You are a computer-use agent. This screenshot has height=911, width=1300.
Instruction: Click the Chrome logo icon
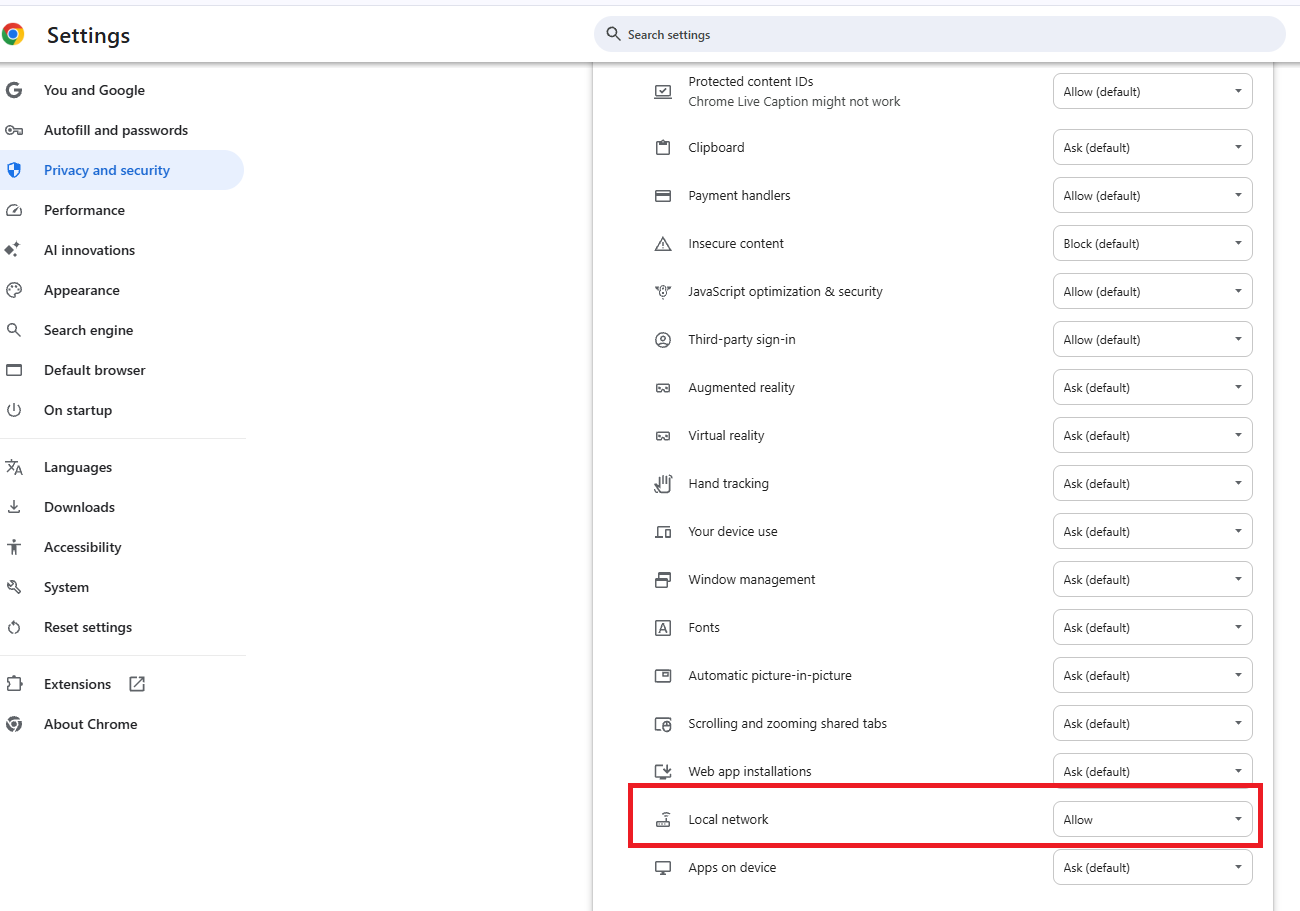coord(13,35)
